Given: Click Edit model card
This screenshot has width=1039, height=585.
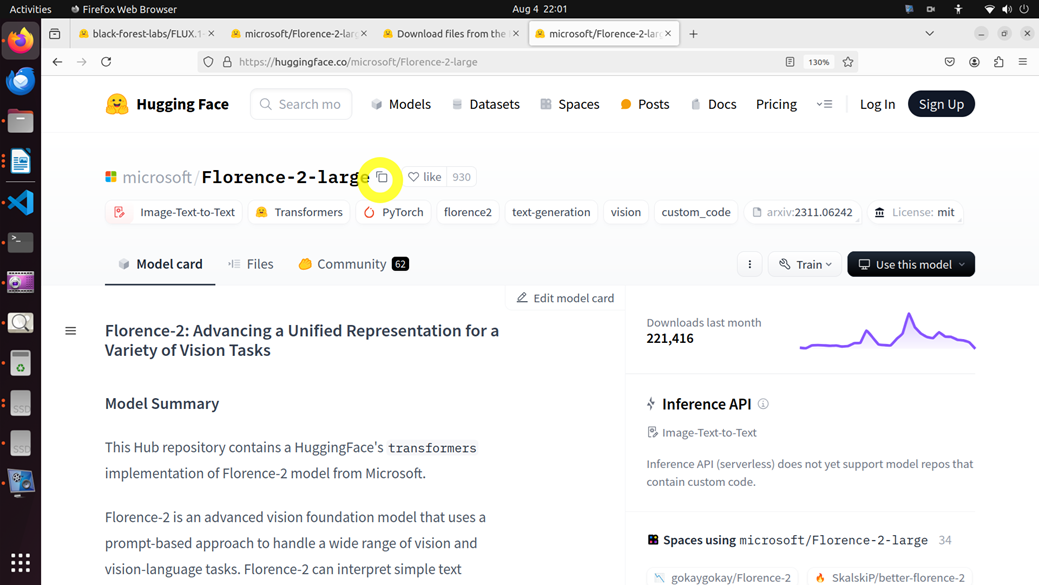Looking at the screenshot, I should (x=565, y=298).
